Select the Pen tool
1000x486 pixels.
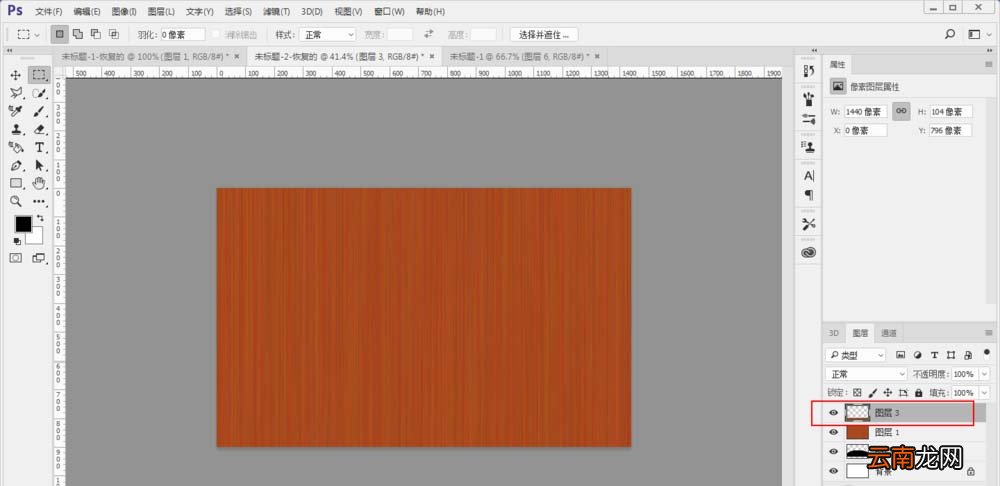(16, 166)
